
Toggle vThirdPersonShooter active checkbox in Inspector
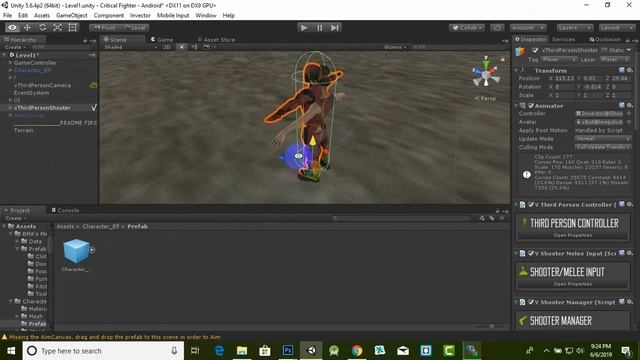[535, 50]
